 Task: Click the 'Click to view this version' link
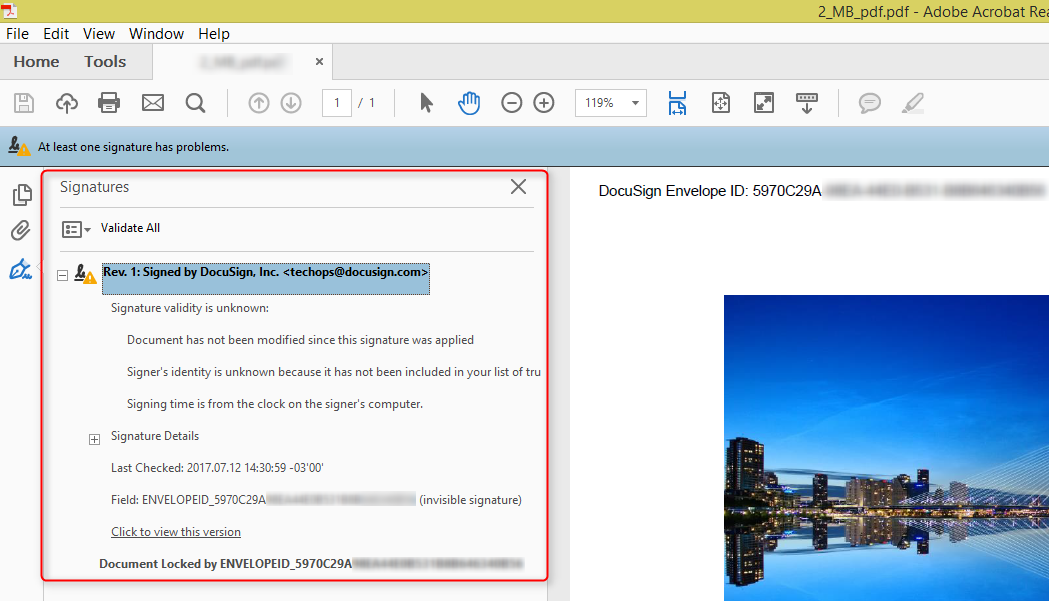[176, 532]
